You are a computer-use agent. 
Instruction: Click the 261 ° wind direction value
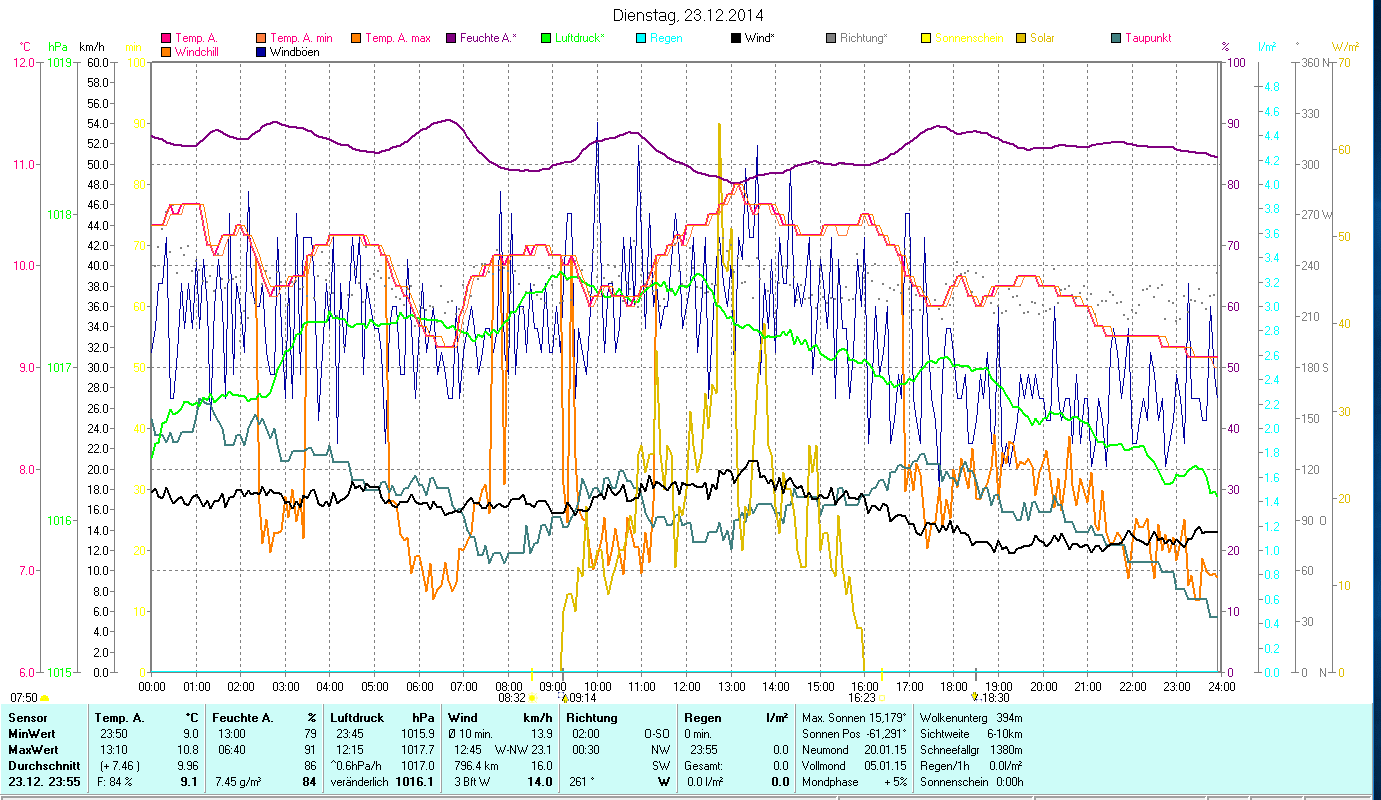click(x=581, y=782)
